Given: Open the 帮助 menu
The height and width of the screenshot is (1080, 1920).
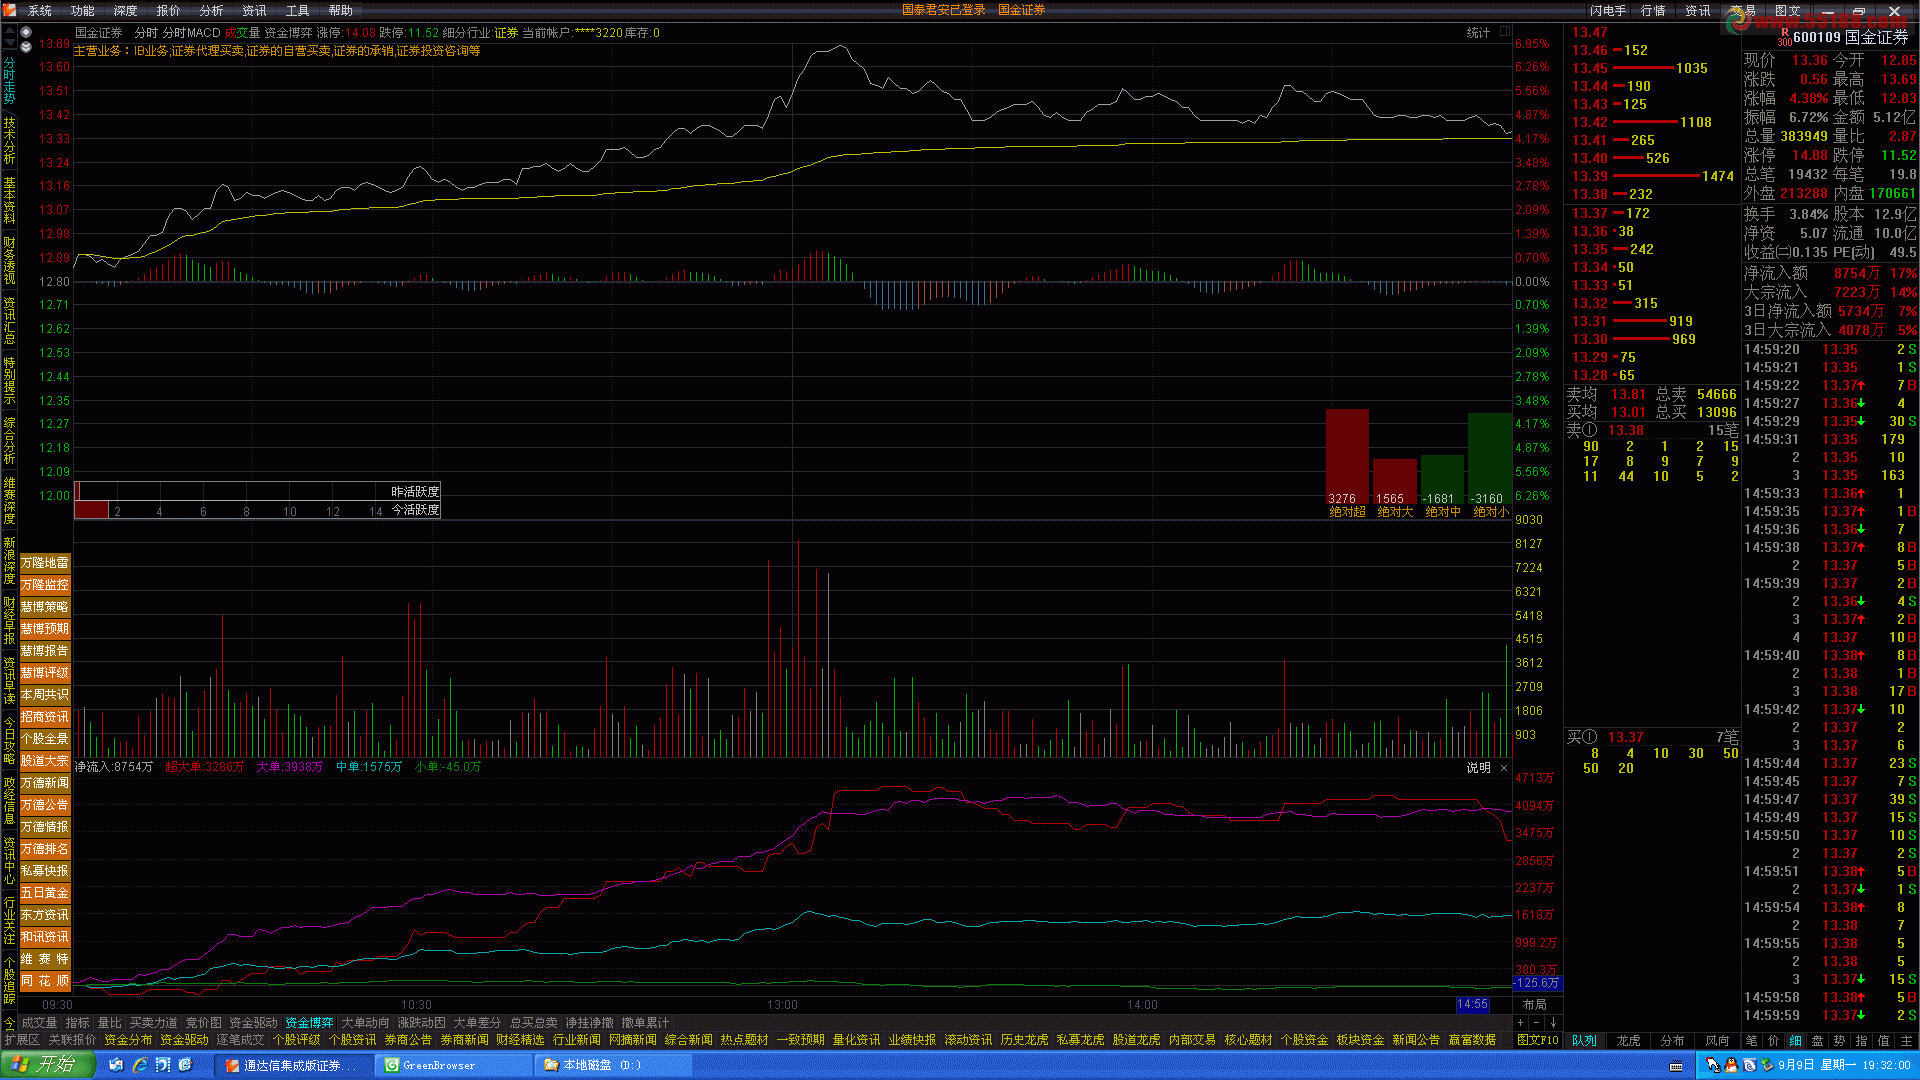Looking at the screenshot, I should click(x=341, y=10).
